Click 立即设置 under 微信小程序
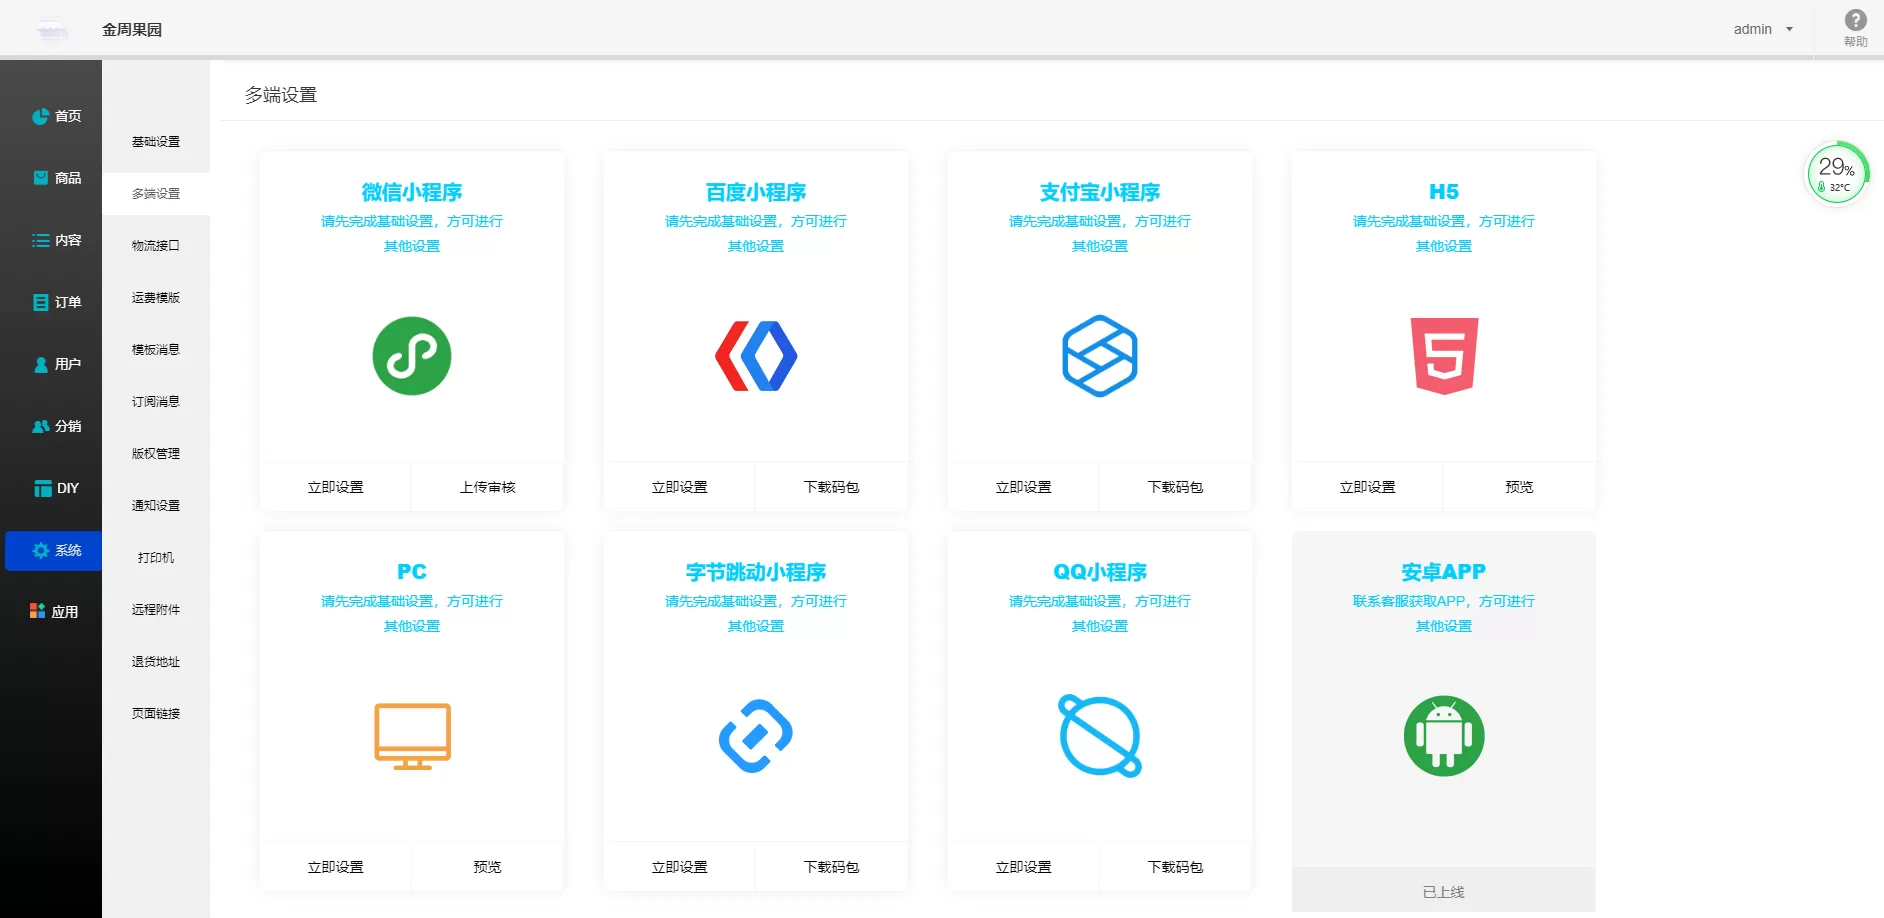Viewport: 1884px width, 918px height. pyautogui.click(x=336, y=487)
